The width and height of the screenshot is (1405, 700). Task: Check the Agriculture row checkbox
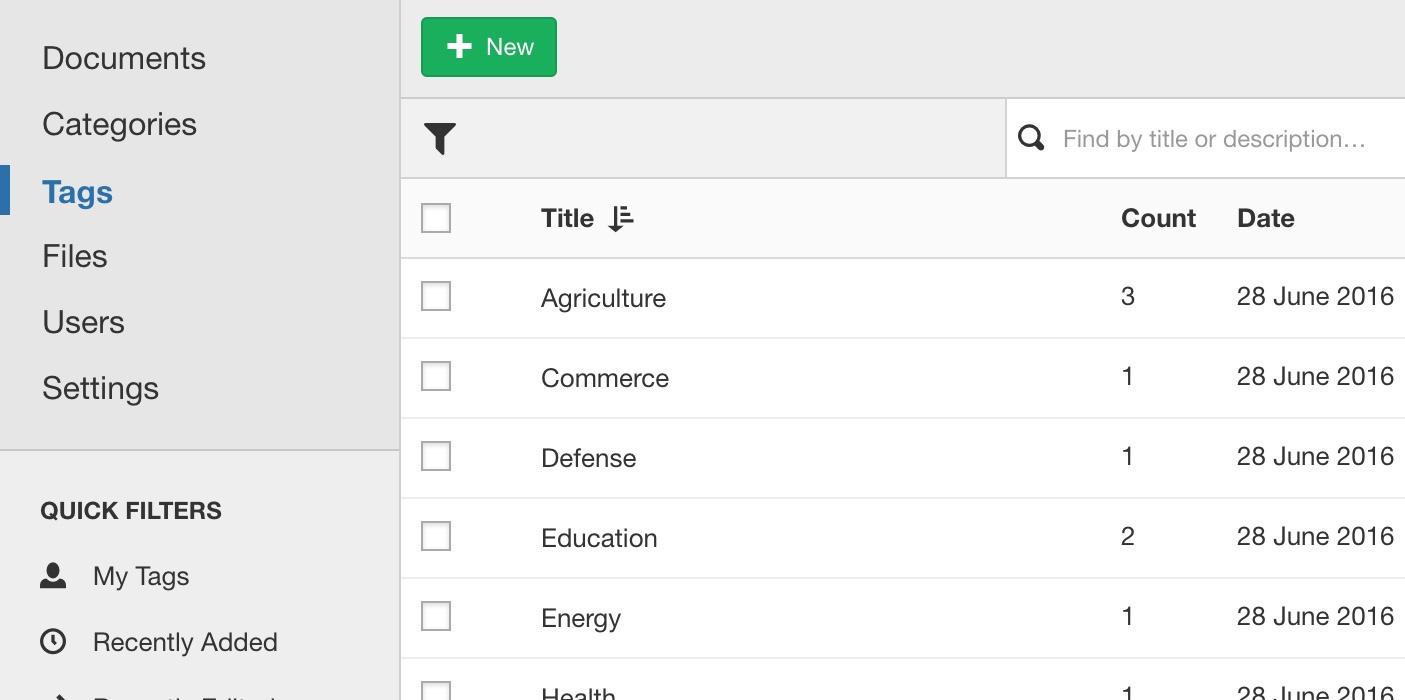[x=436, y=296]
